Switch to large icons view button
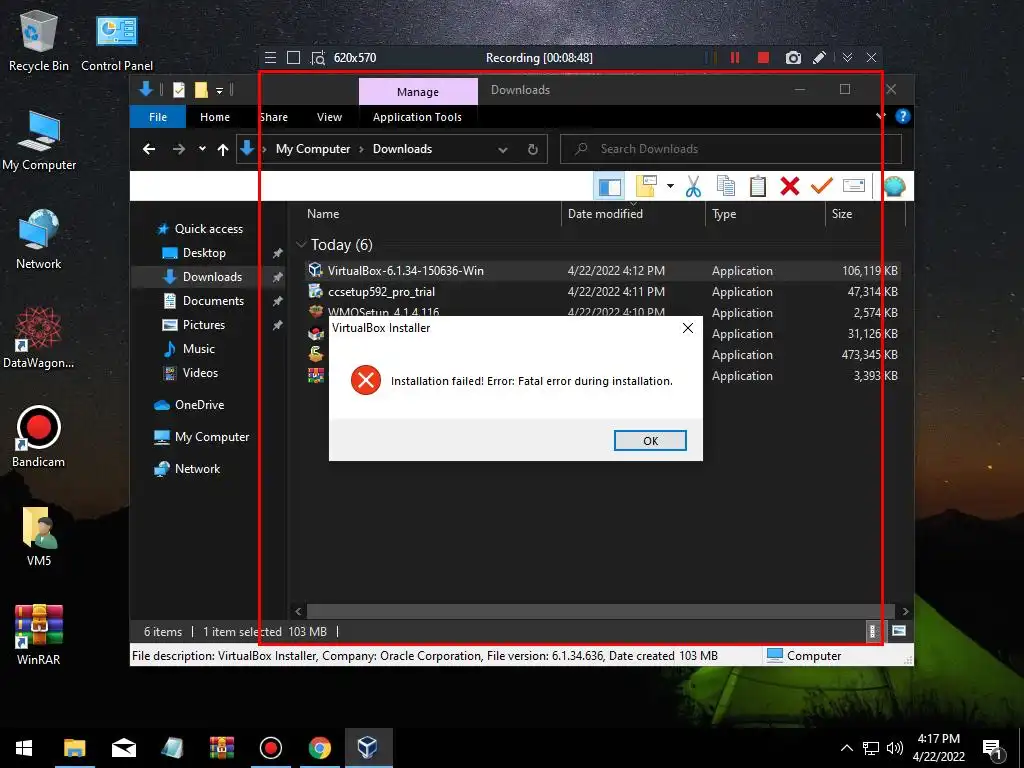Image resolution: width=1024 pixels, height=768 pixels. 899,631
